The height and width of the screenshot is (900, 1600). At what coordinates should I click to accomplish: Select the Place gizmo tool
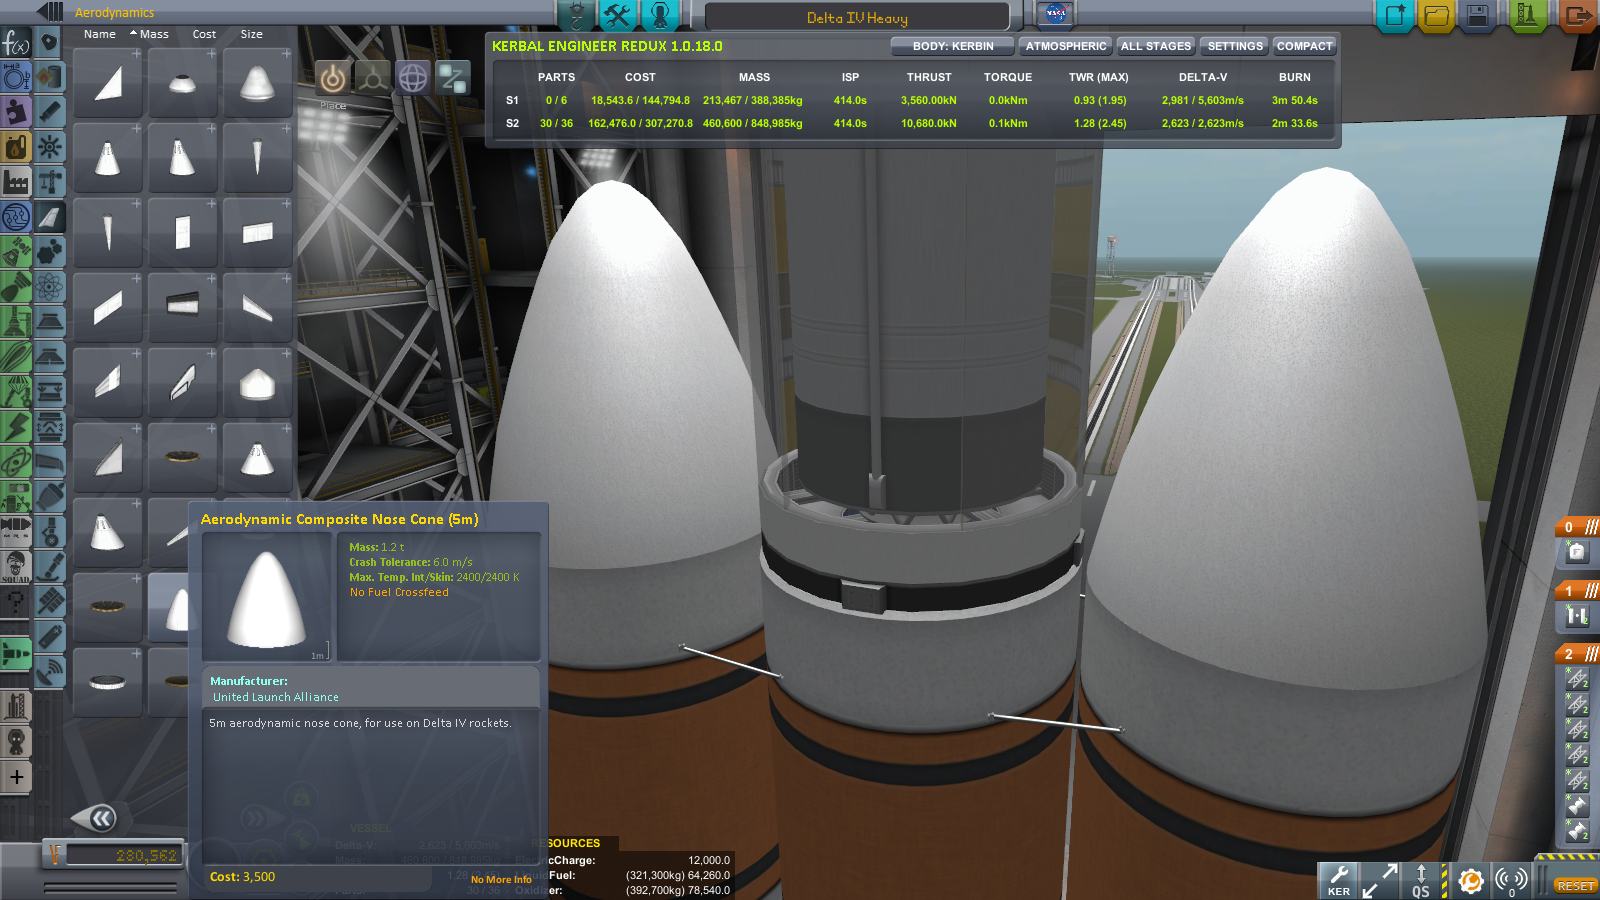[x=333, y=77]
